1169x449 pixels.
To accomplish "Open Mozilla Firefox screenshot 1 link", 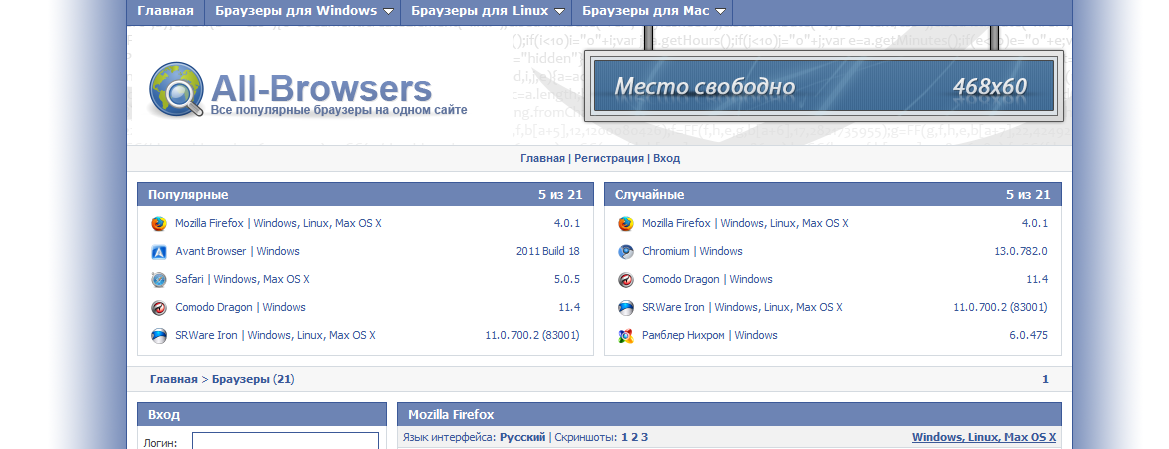I will pyautogui.click(x=625, y=437).
